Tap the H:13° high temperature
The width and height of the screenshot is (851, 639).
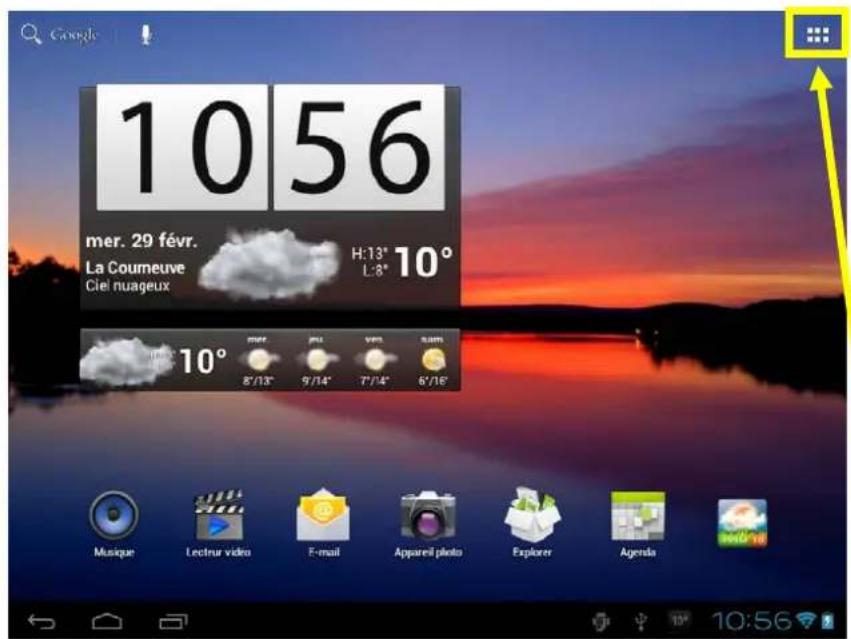pos(369,253)
